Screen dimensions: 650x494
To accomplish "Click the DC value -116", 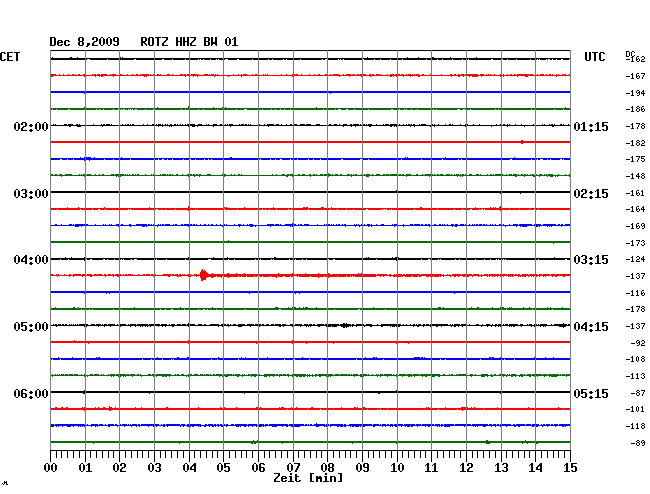I will click(635, 293).
